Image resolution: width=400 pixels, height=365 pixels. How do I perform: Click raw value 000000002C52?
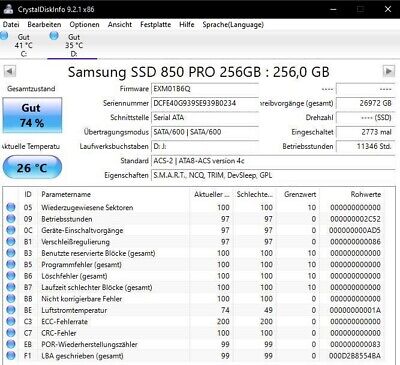point(355,219)
